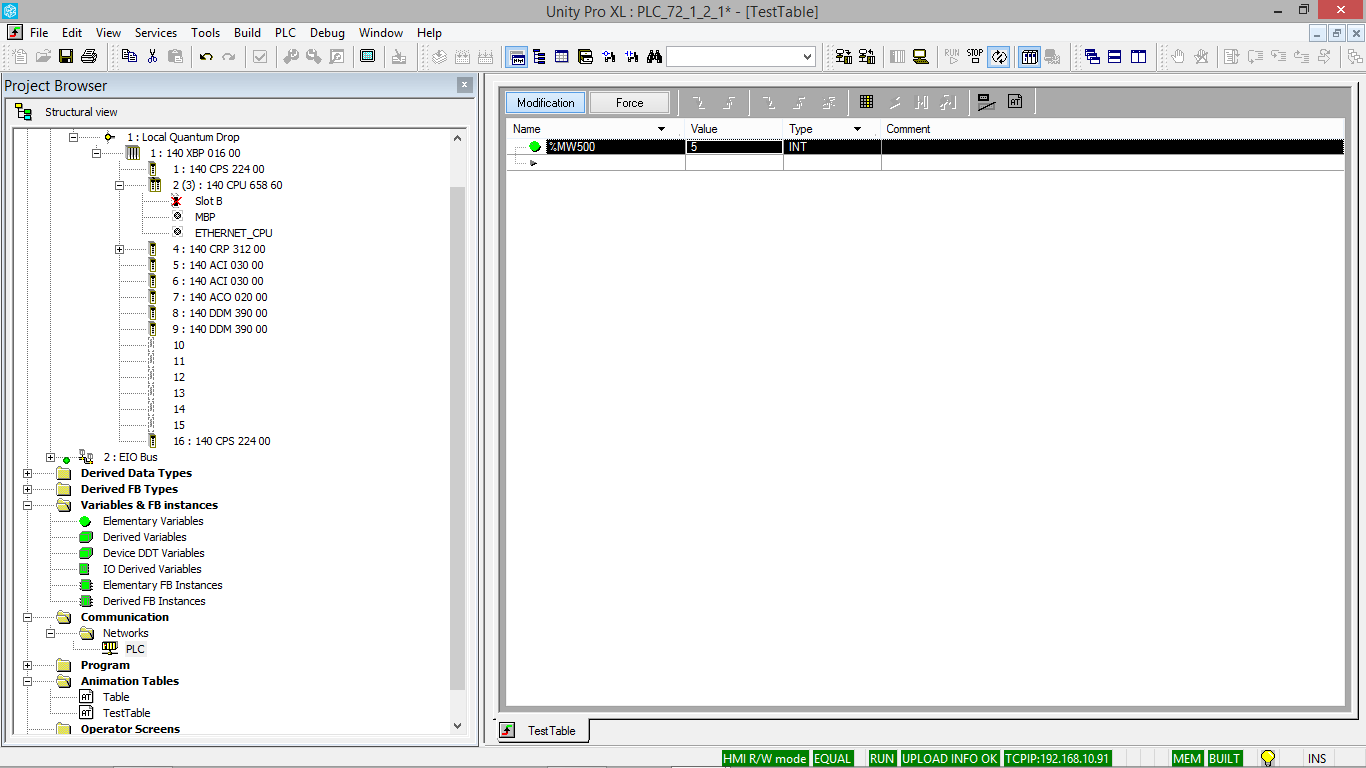Select Slot B under CPU
The image size is (1366, 768).
(209, 201)
